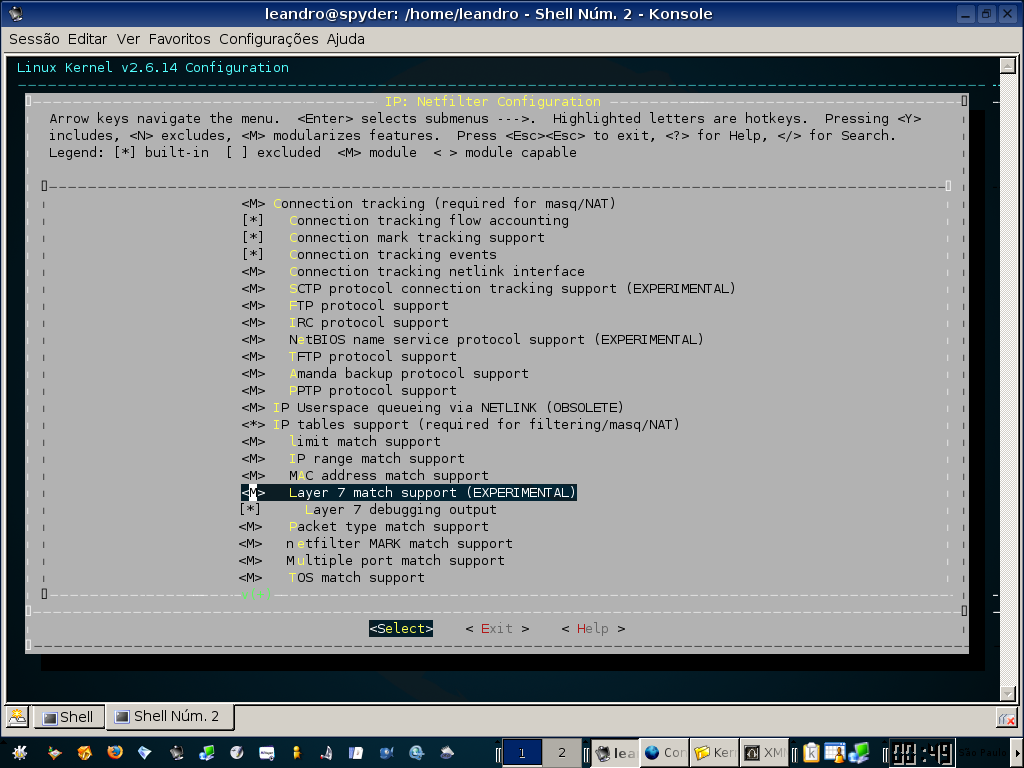Select Amanda backup protocol support entry
1024x768 pixels.
[385, 374]
